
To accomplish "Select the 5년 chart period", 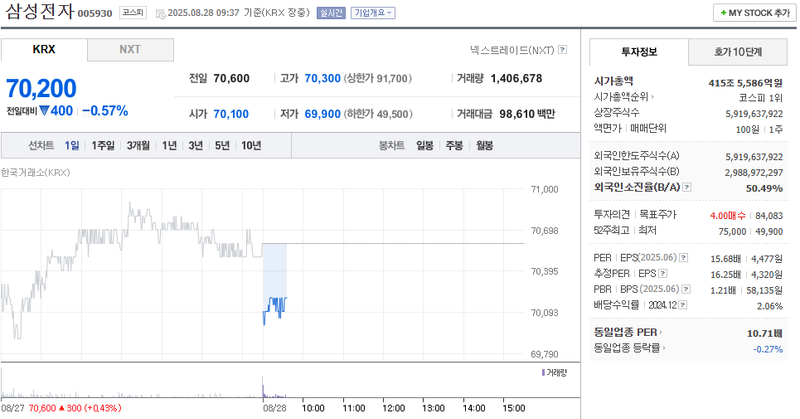I will [x=222, y=145].
